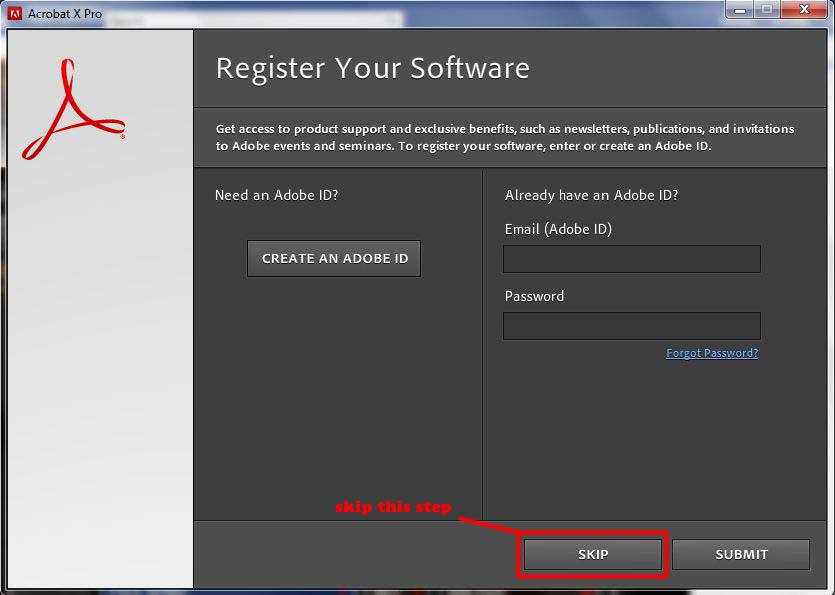This screenshot has width=835, height=595.
Task: Click the "Need an Adobe ID?" text
Action: click(276, 195)
